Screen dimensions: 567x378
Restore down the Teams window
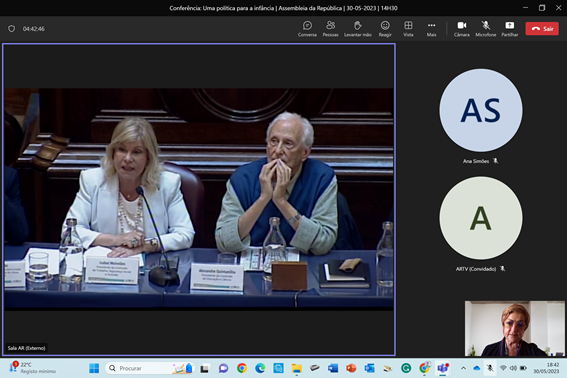click(542, 8)
